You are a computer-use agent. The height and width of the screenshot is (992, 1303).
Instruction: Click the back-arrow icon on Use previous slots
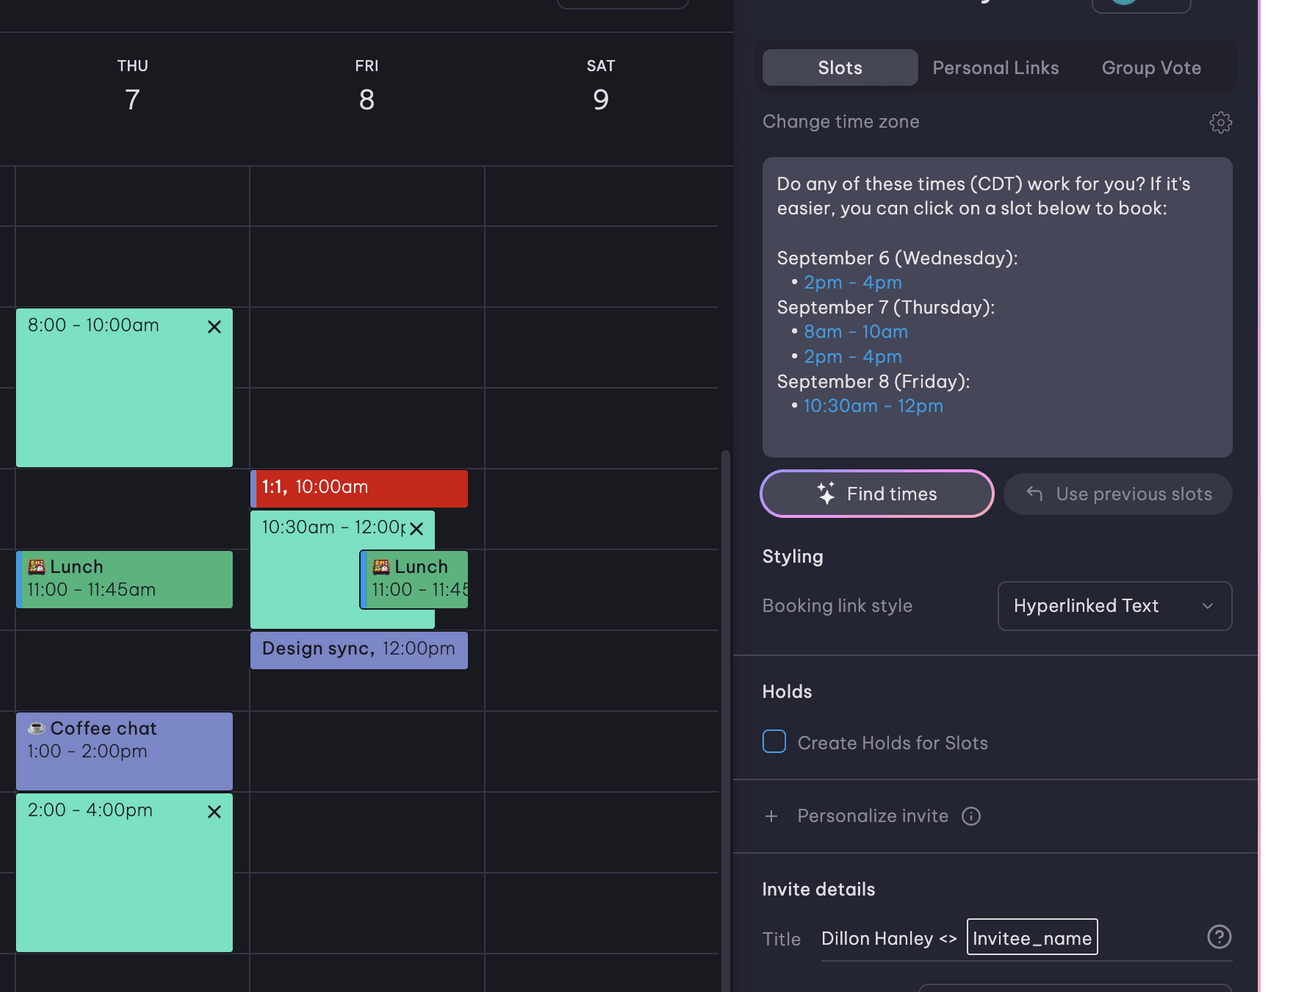pos(1033,493)
